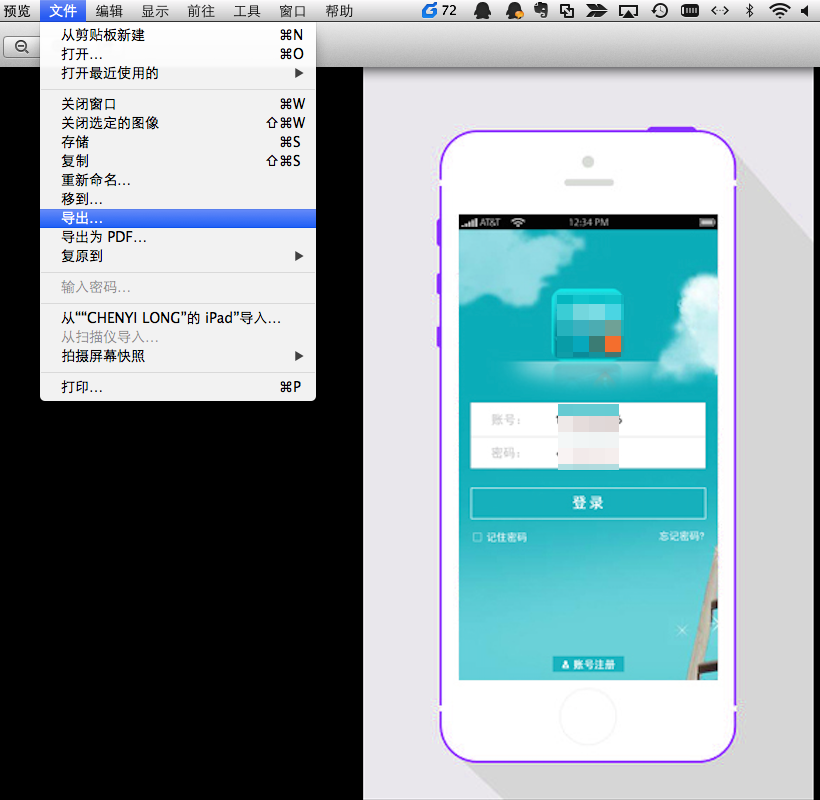Open the Sogou input icon showing 72
The image size is (820, 800).
coord(439,10)
